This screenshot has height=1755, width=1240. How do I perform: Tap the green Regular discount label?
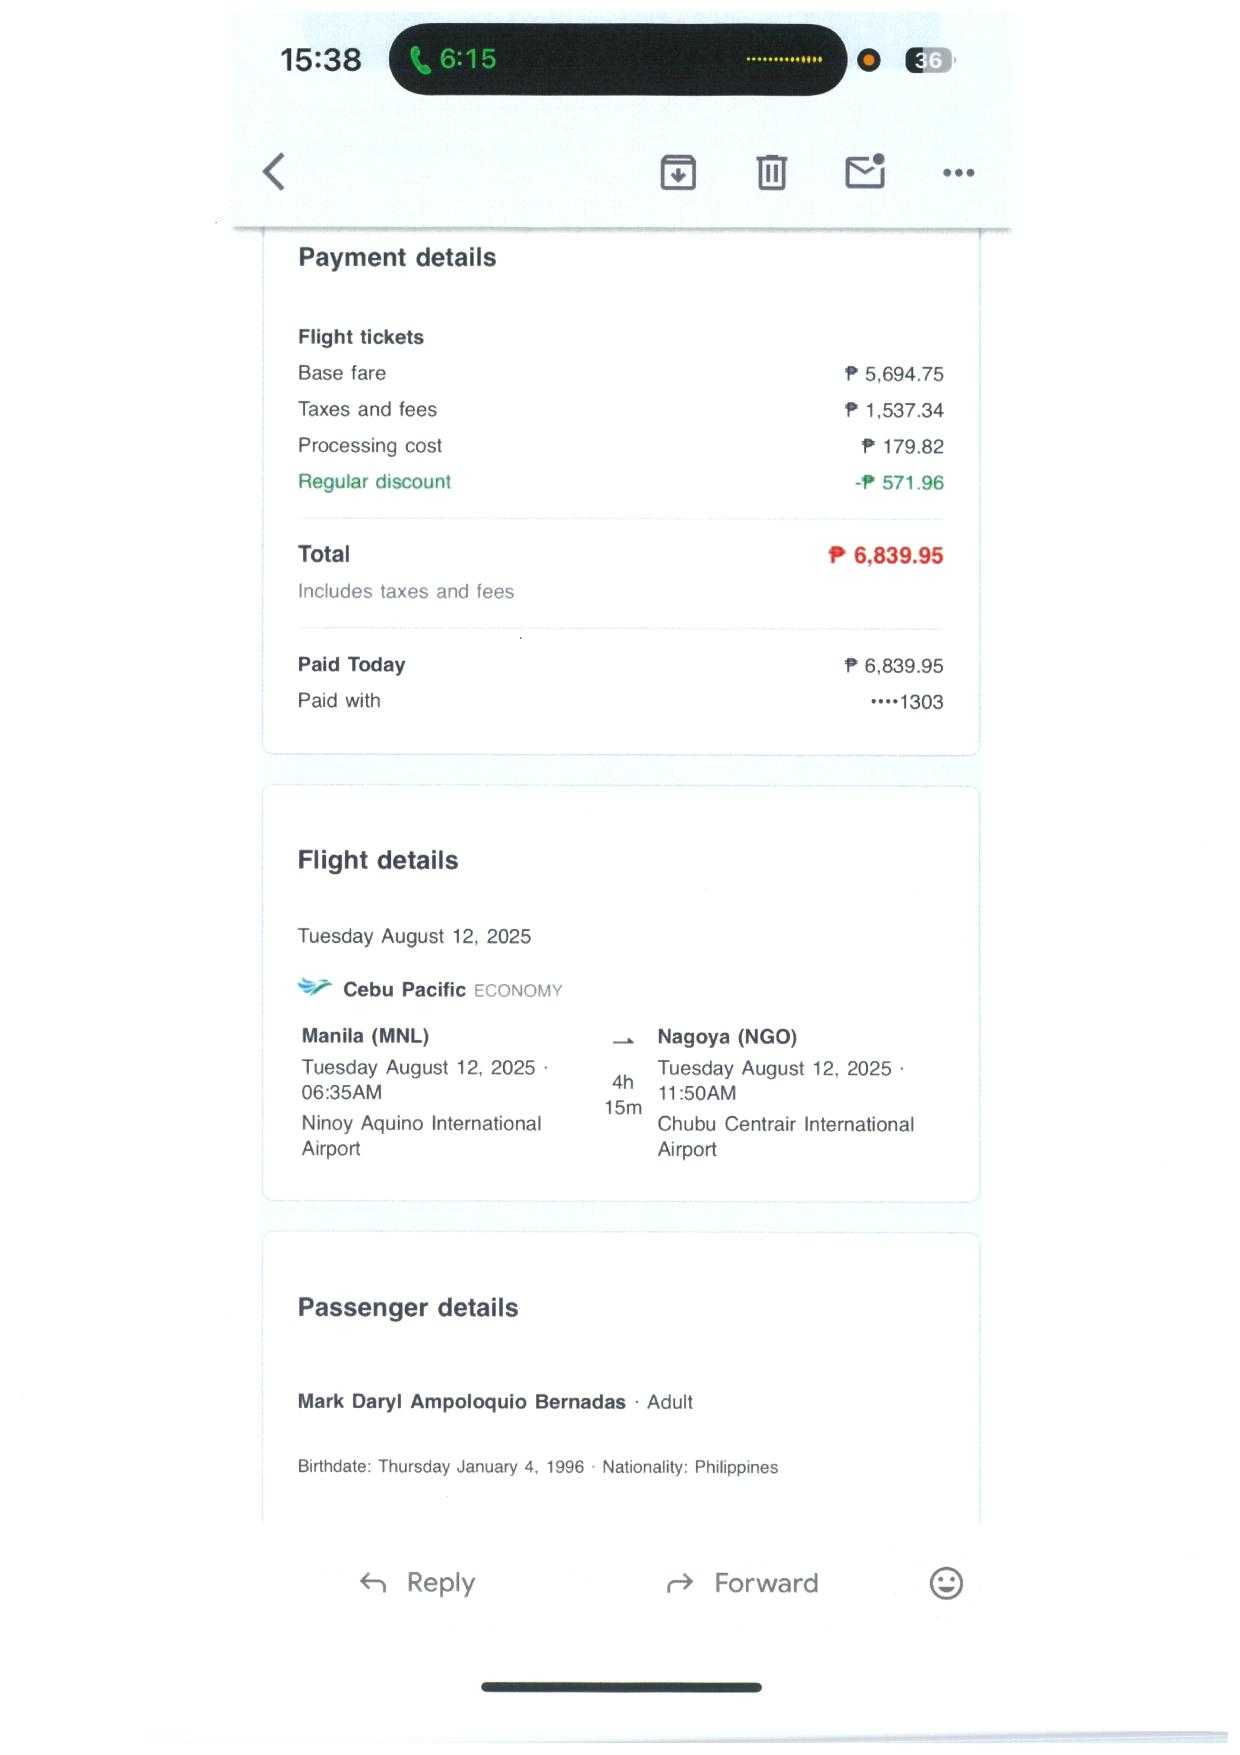point(374,482)
